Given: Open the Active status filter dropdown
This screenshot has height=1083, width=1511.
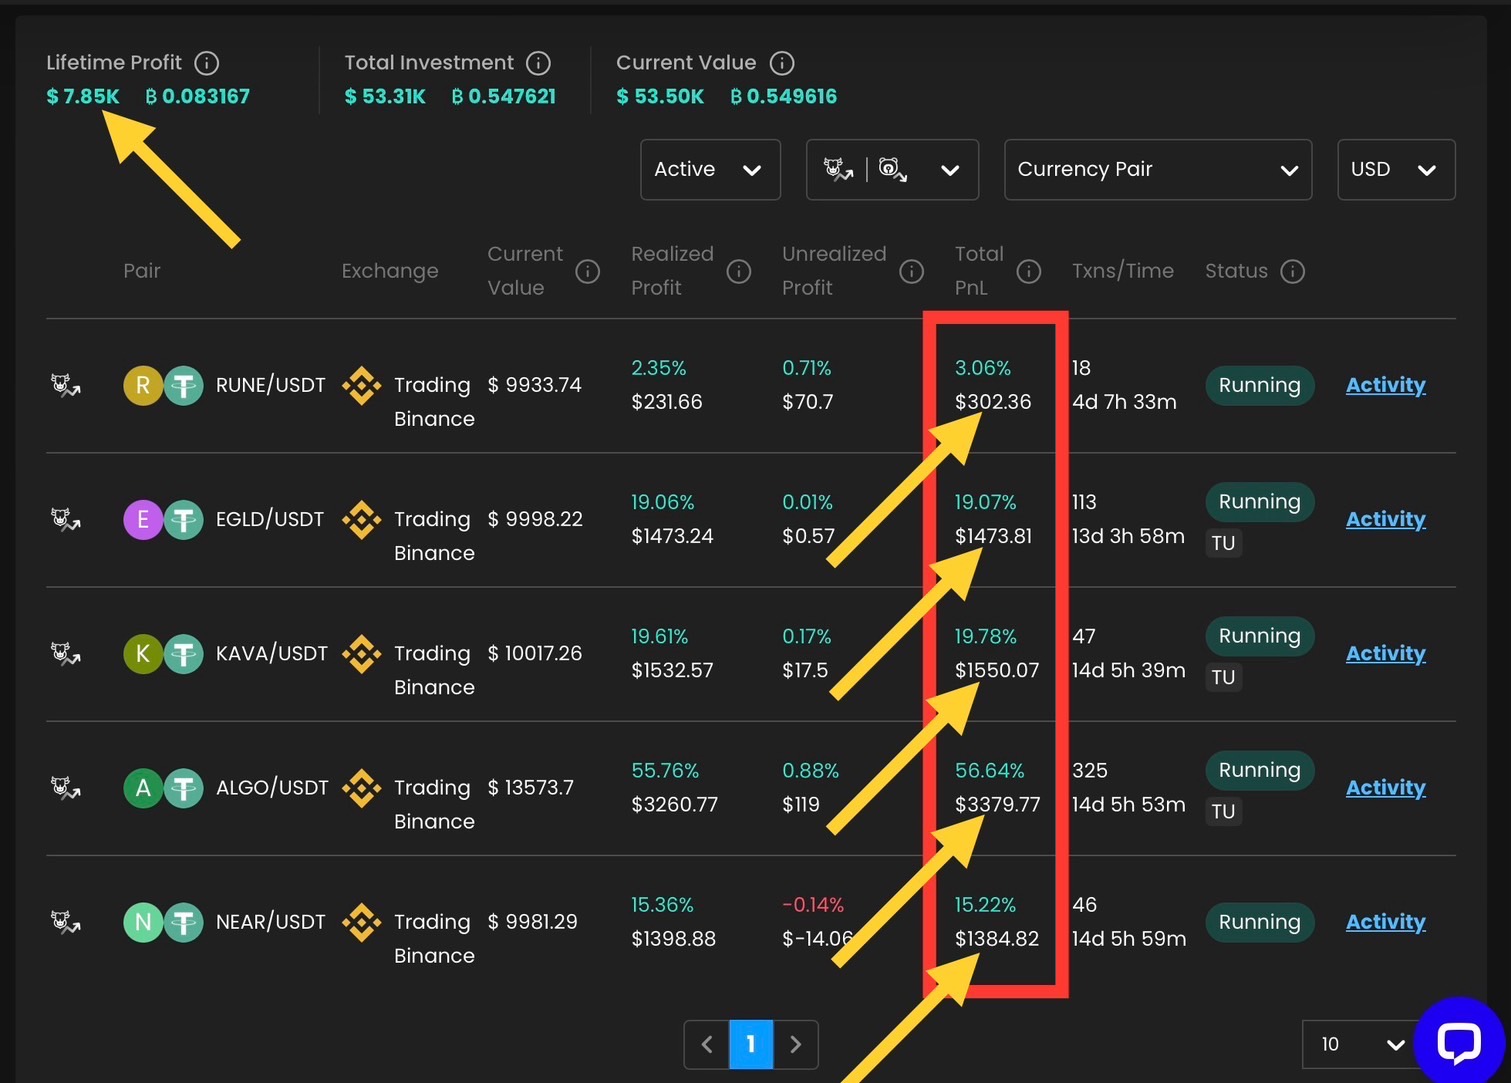Looking at the screenshot, I should tap(710, 170).
